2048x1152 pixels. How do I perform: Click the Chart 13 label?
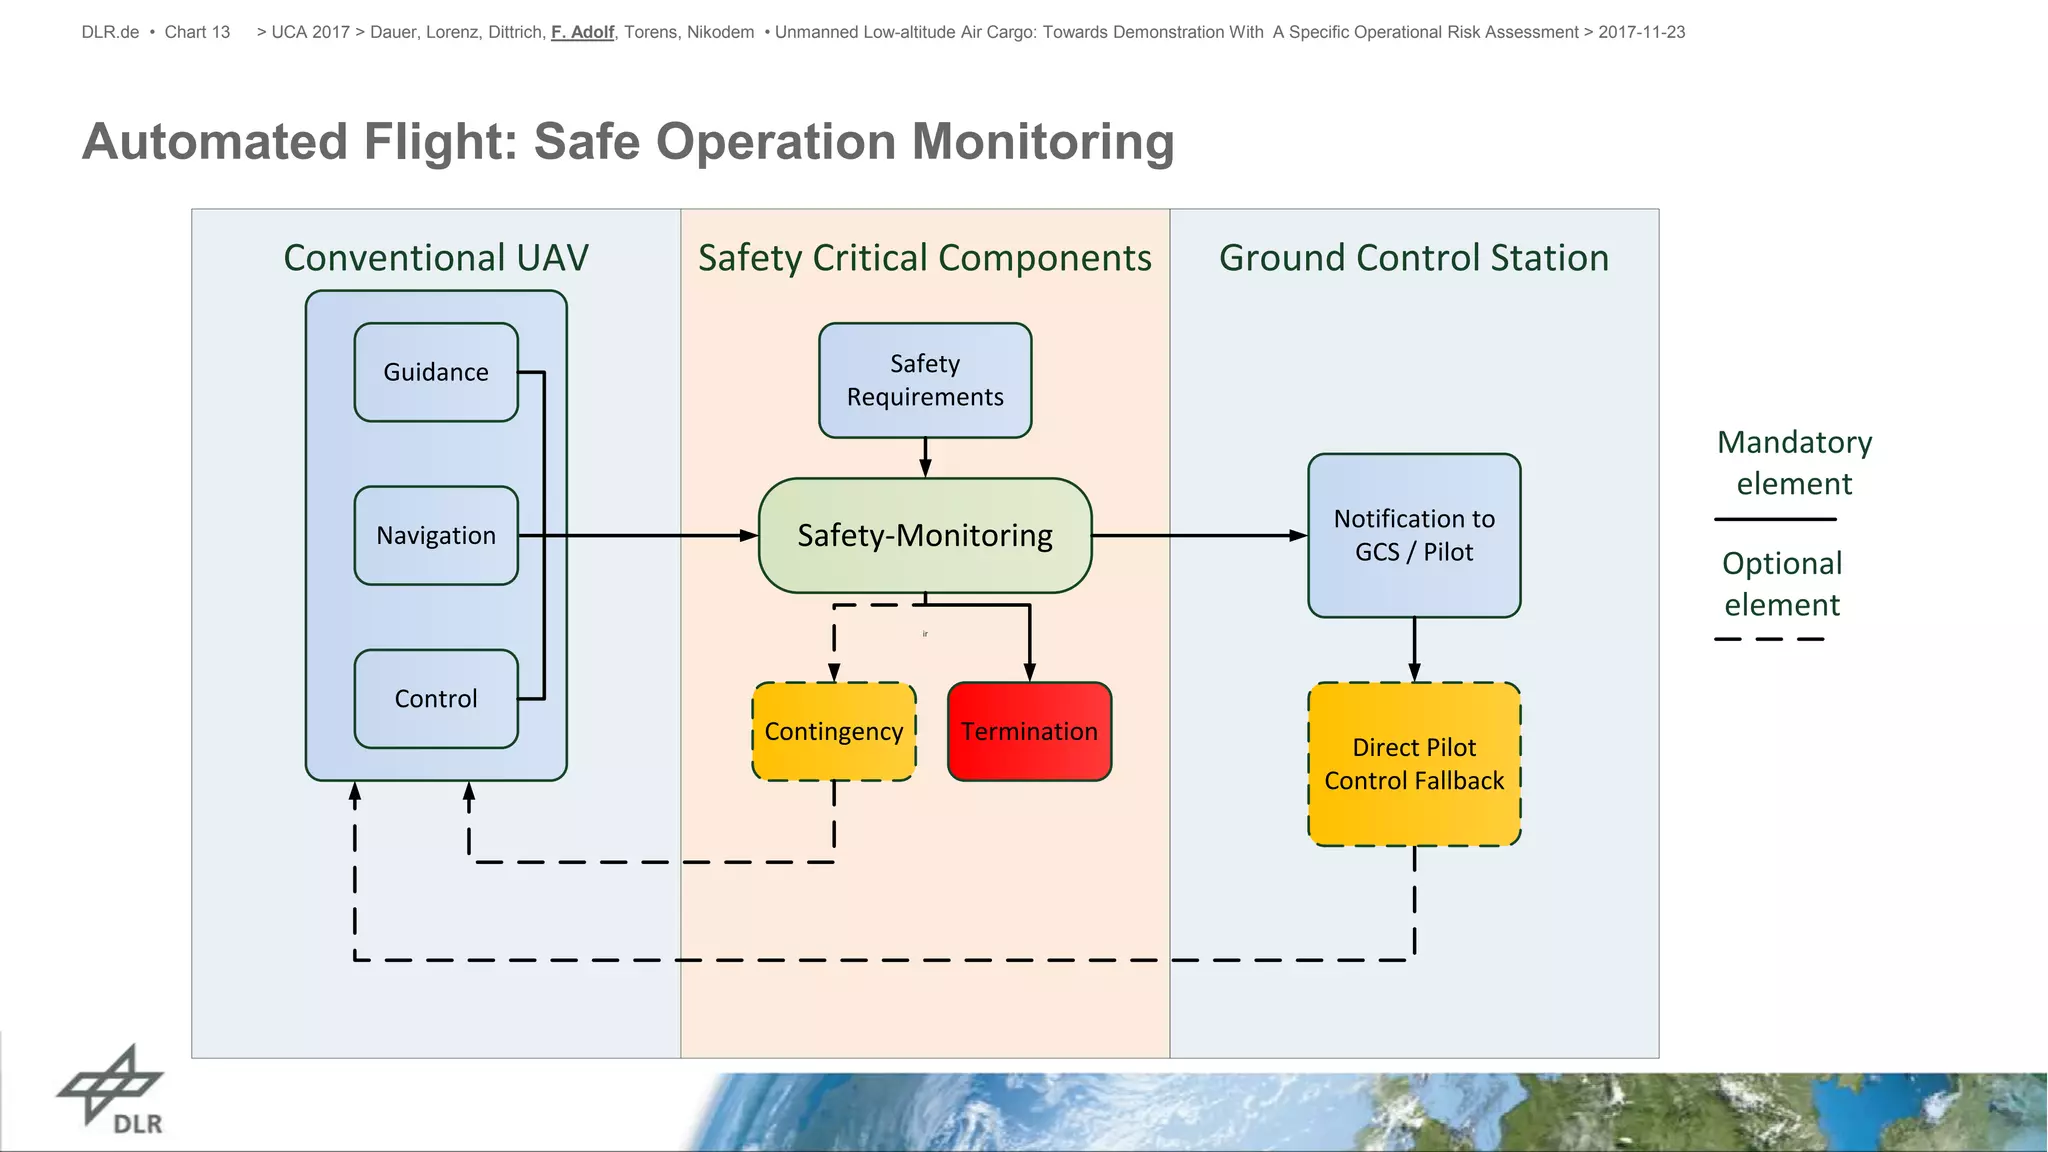[197, 32]
